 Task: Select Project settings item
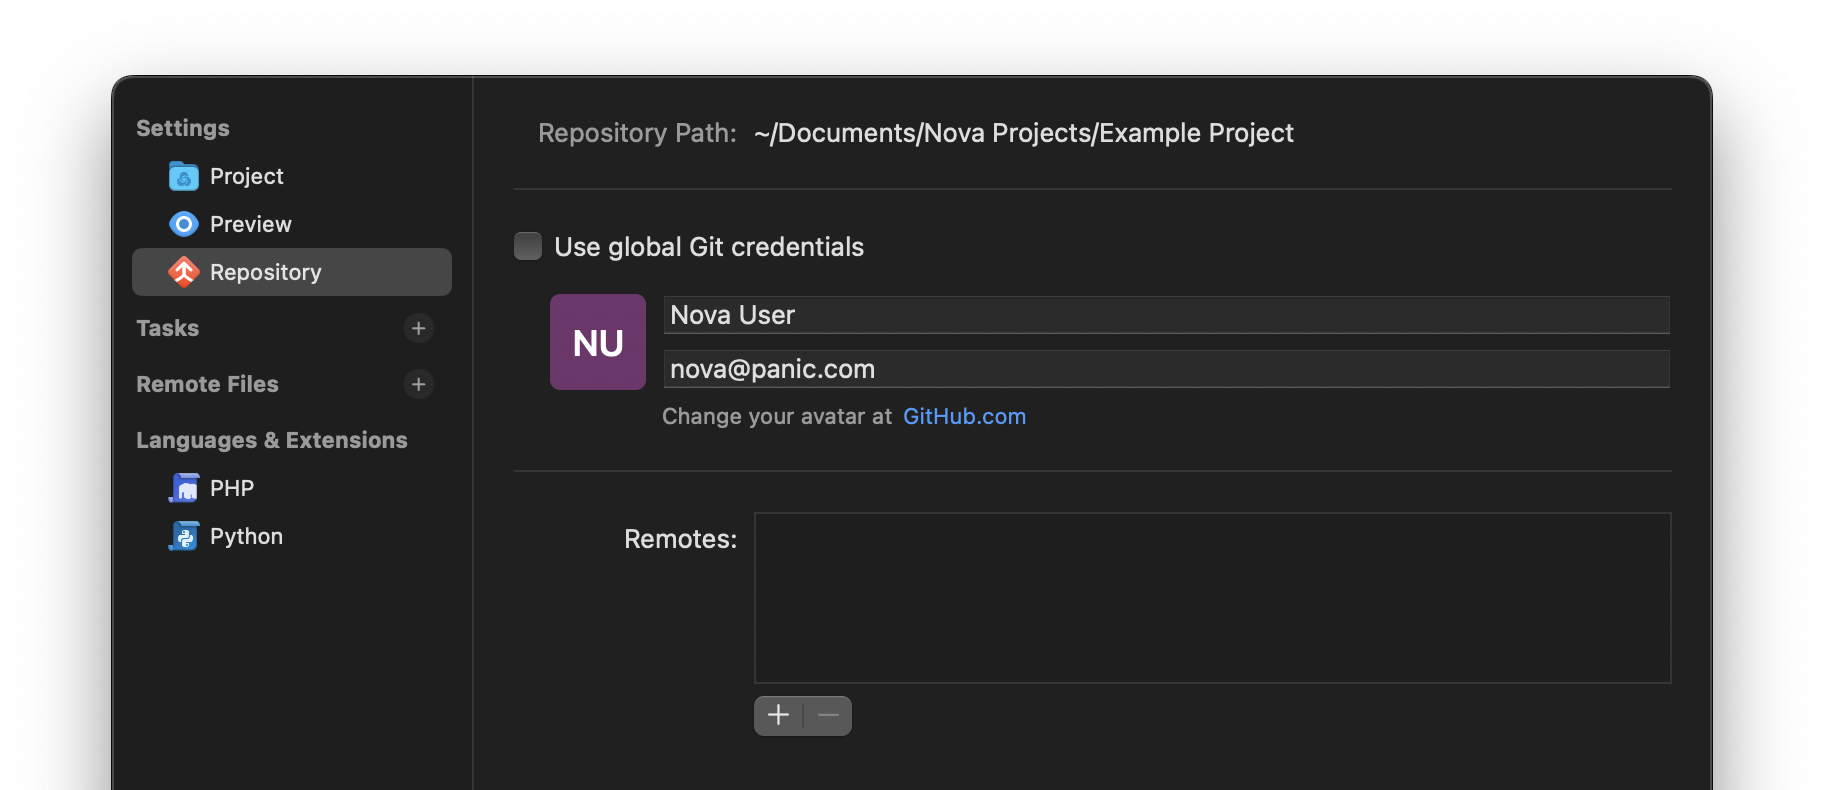point(292,176)
